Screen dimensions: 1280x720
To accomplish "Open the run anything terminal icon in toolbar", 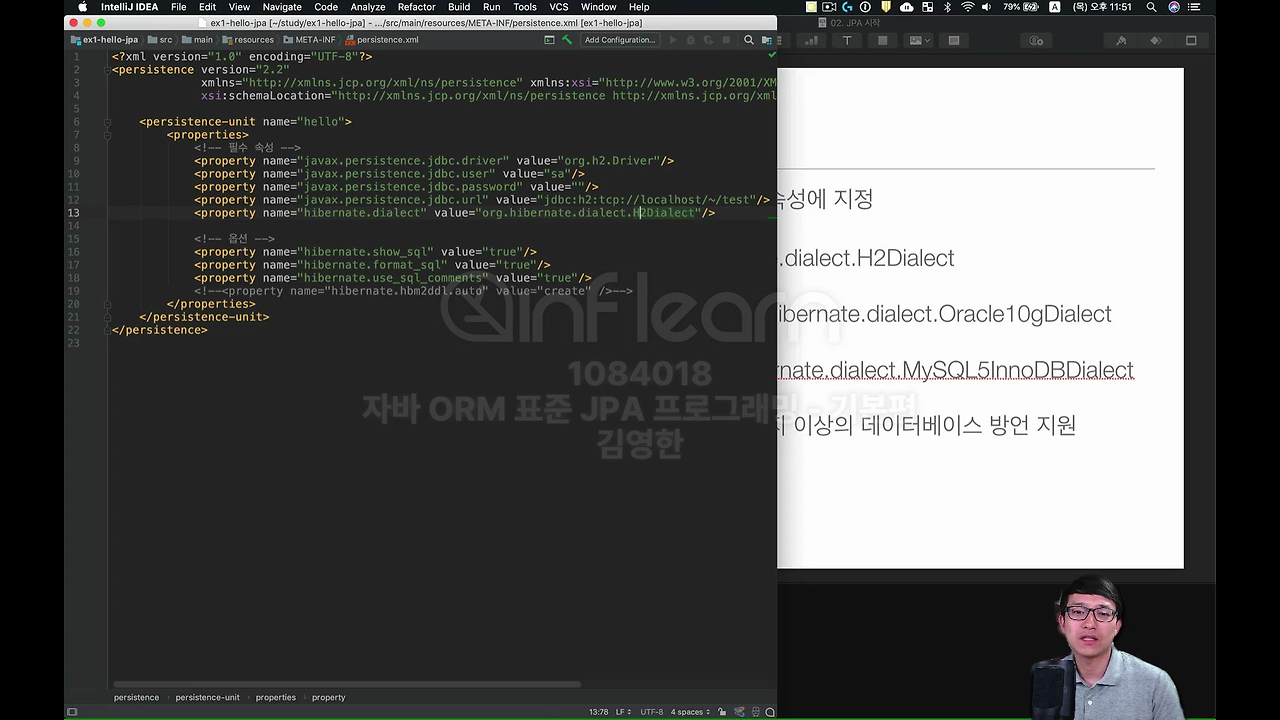I will (x=549, y=40).
